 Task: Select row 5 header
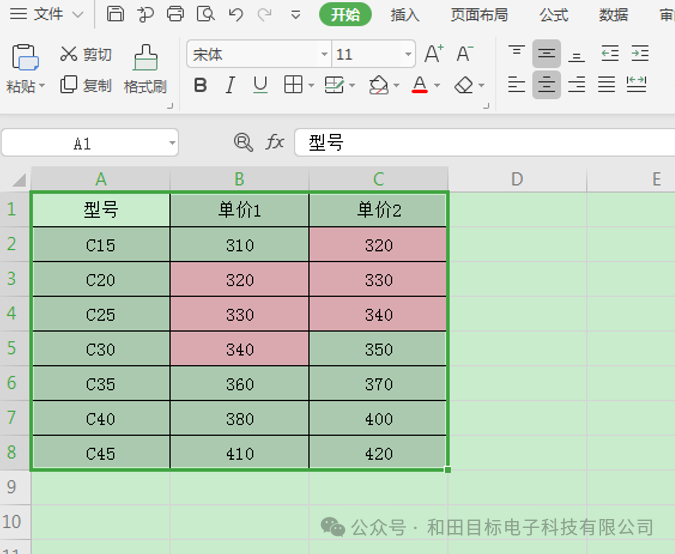pyautogui.click(x=15, y=348)
